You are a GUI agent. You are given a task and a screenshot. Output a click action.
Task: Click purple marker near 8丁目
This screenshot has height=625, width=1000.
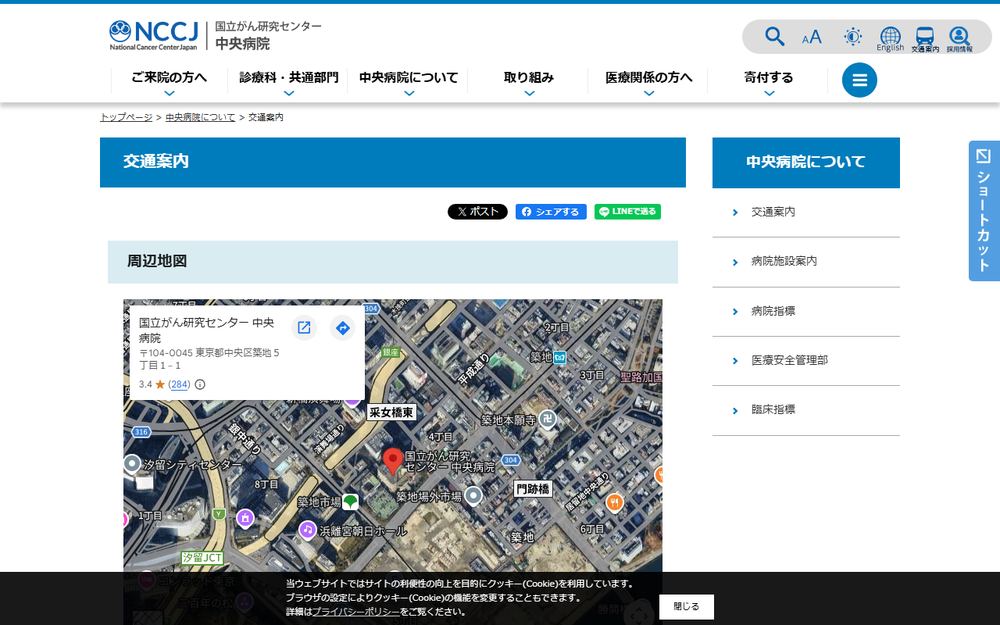246,518
